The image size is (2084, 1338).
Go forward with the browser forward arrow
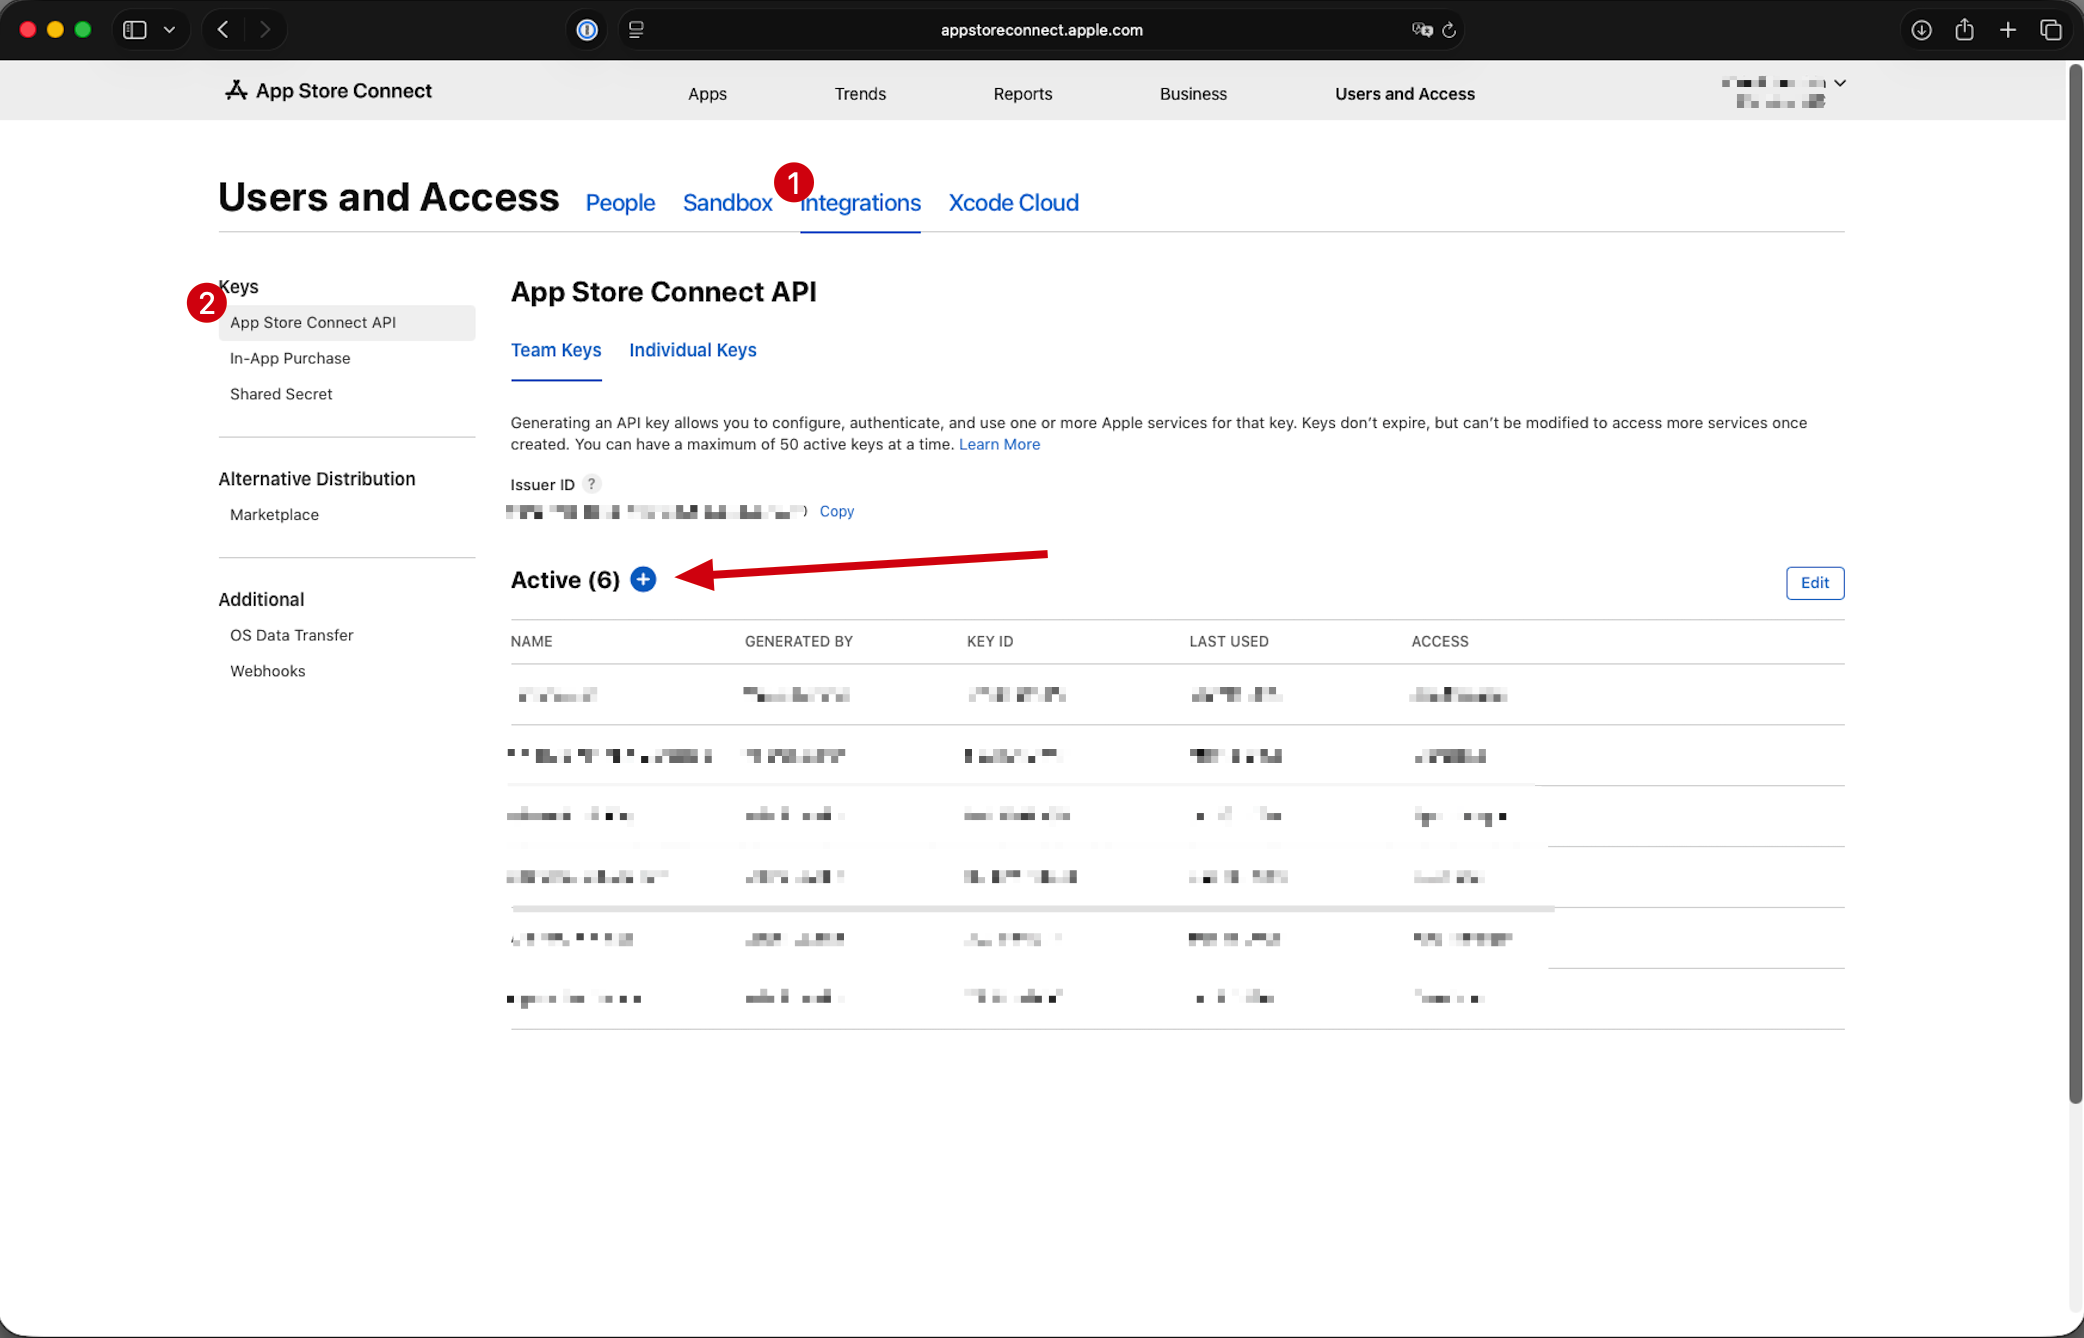(x=265, y=30)
